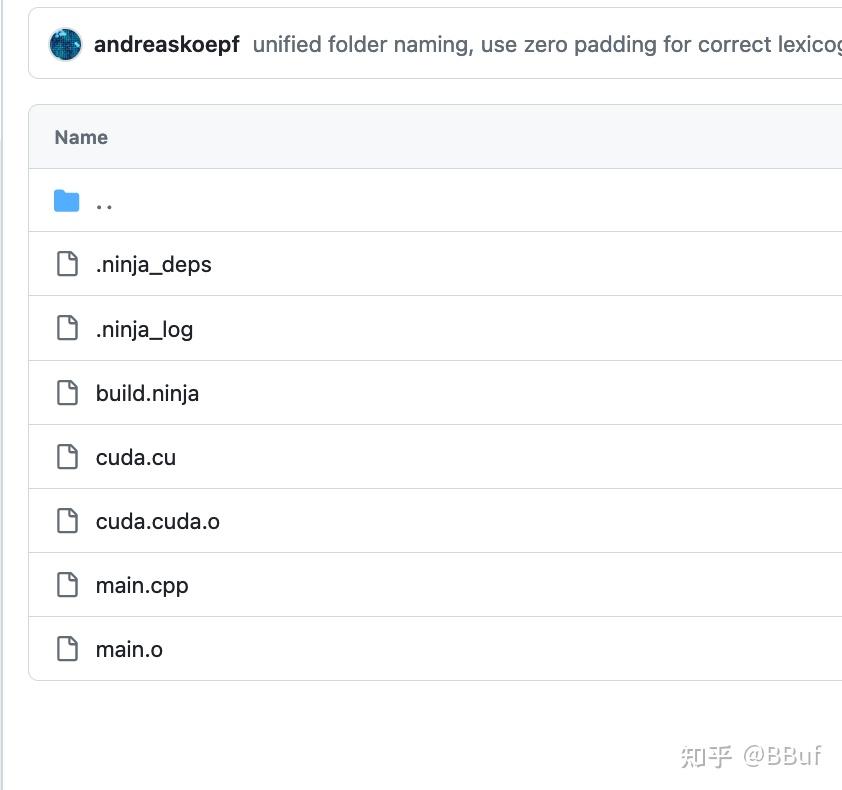Open the main.o object file
The width and height of the screenshot is (842, 790).
[x=129, y=649]
